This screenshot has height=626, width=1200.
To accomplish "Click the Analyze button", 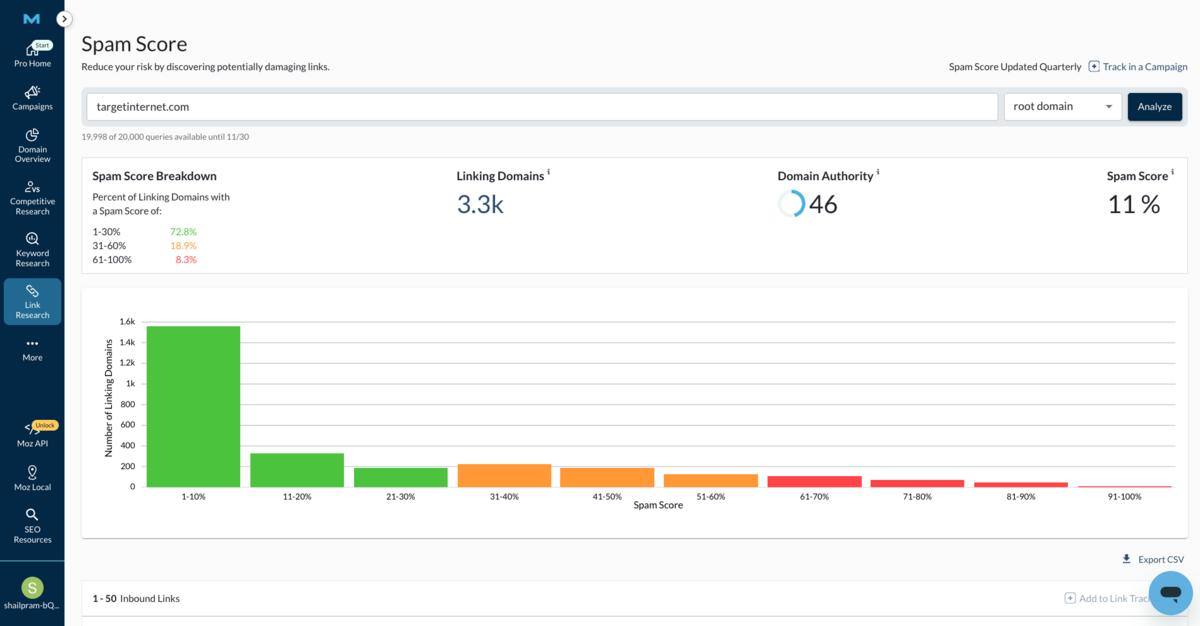I will (1155, 107).
